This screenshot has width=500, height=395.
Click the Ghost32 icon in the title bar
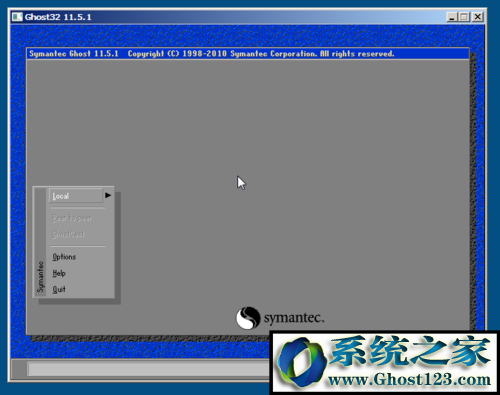[17, 17]
